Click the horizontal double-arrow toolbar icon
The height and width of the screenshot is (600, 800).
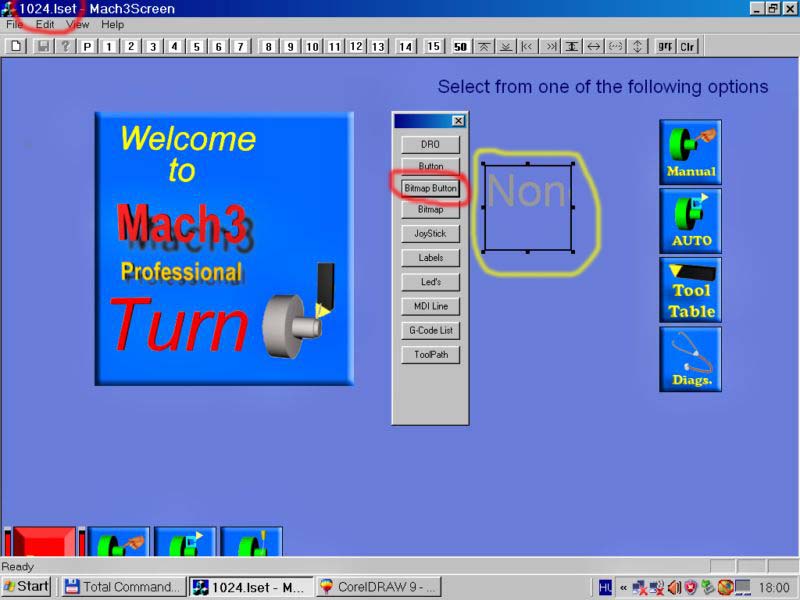593,46
